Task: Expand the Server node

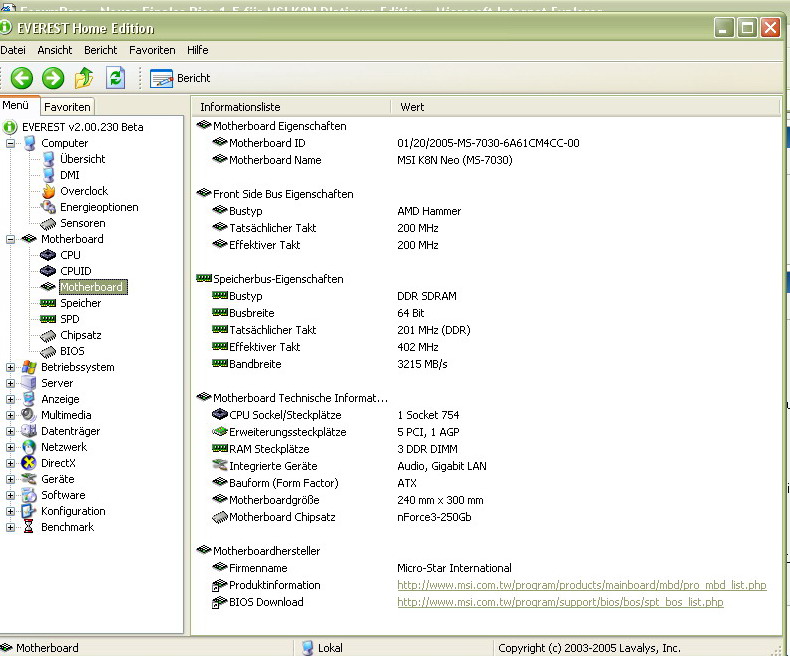Action: [10, 383]
